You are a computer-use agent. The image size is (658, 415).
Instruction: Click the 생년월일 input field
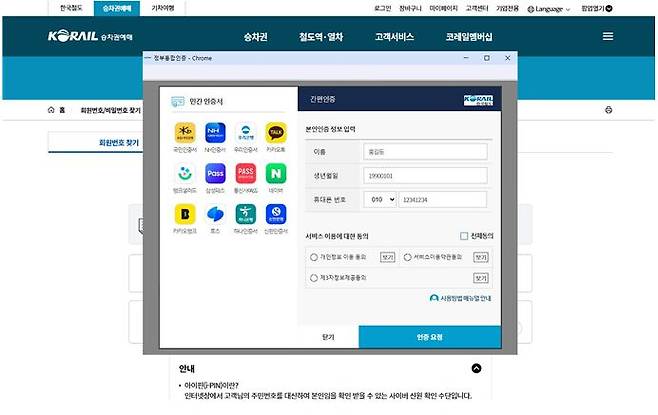[425, 176]
